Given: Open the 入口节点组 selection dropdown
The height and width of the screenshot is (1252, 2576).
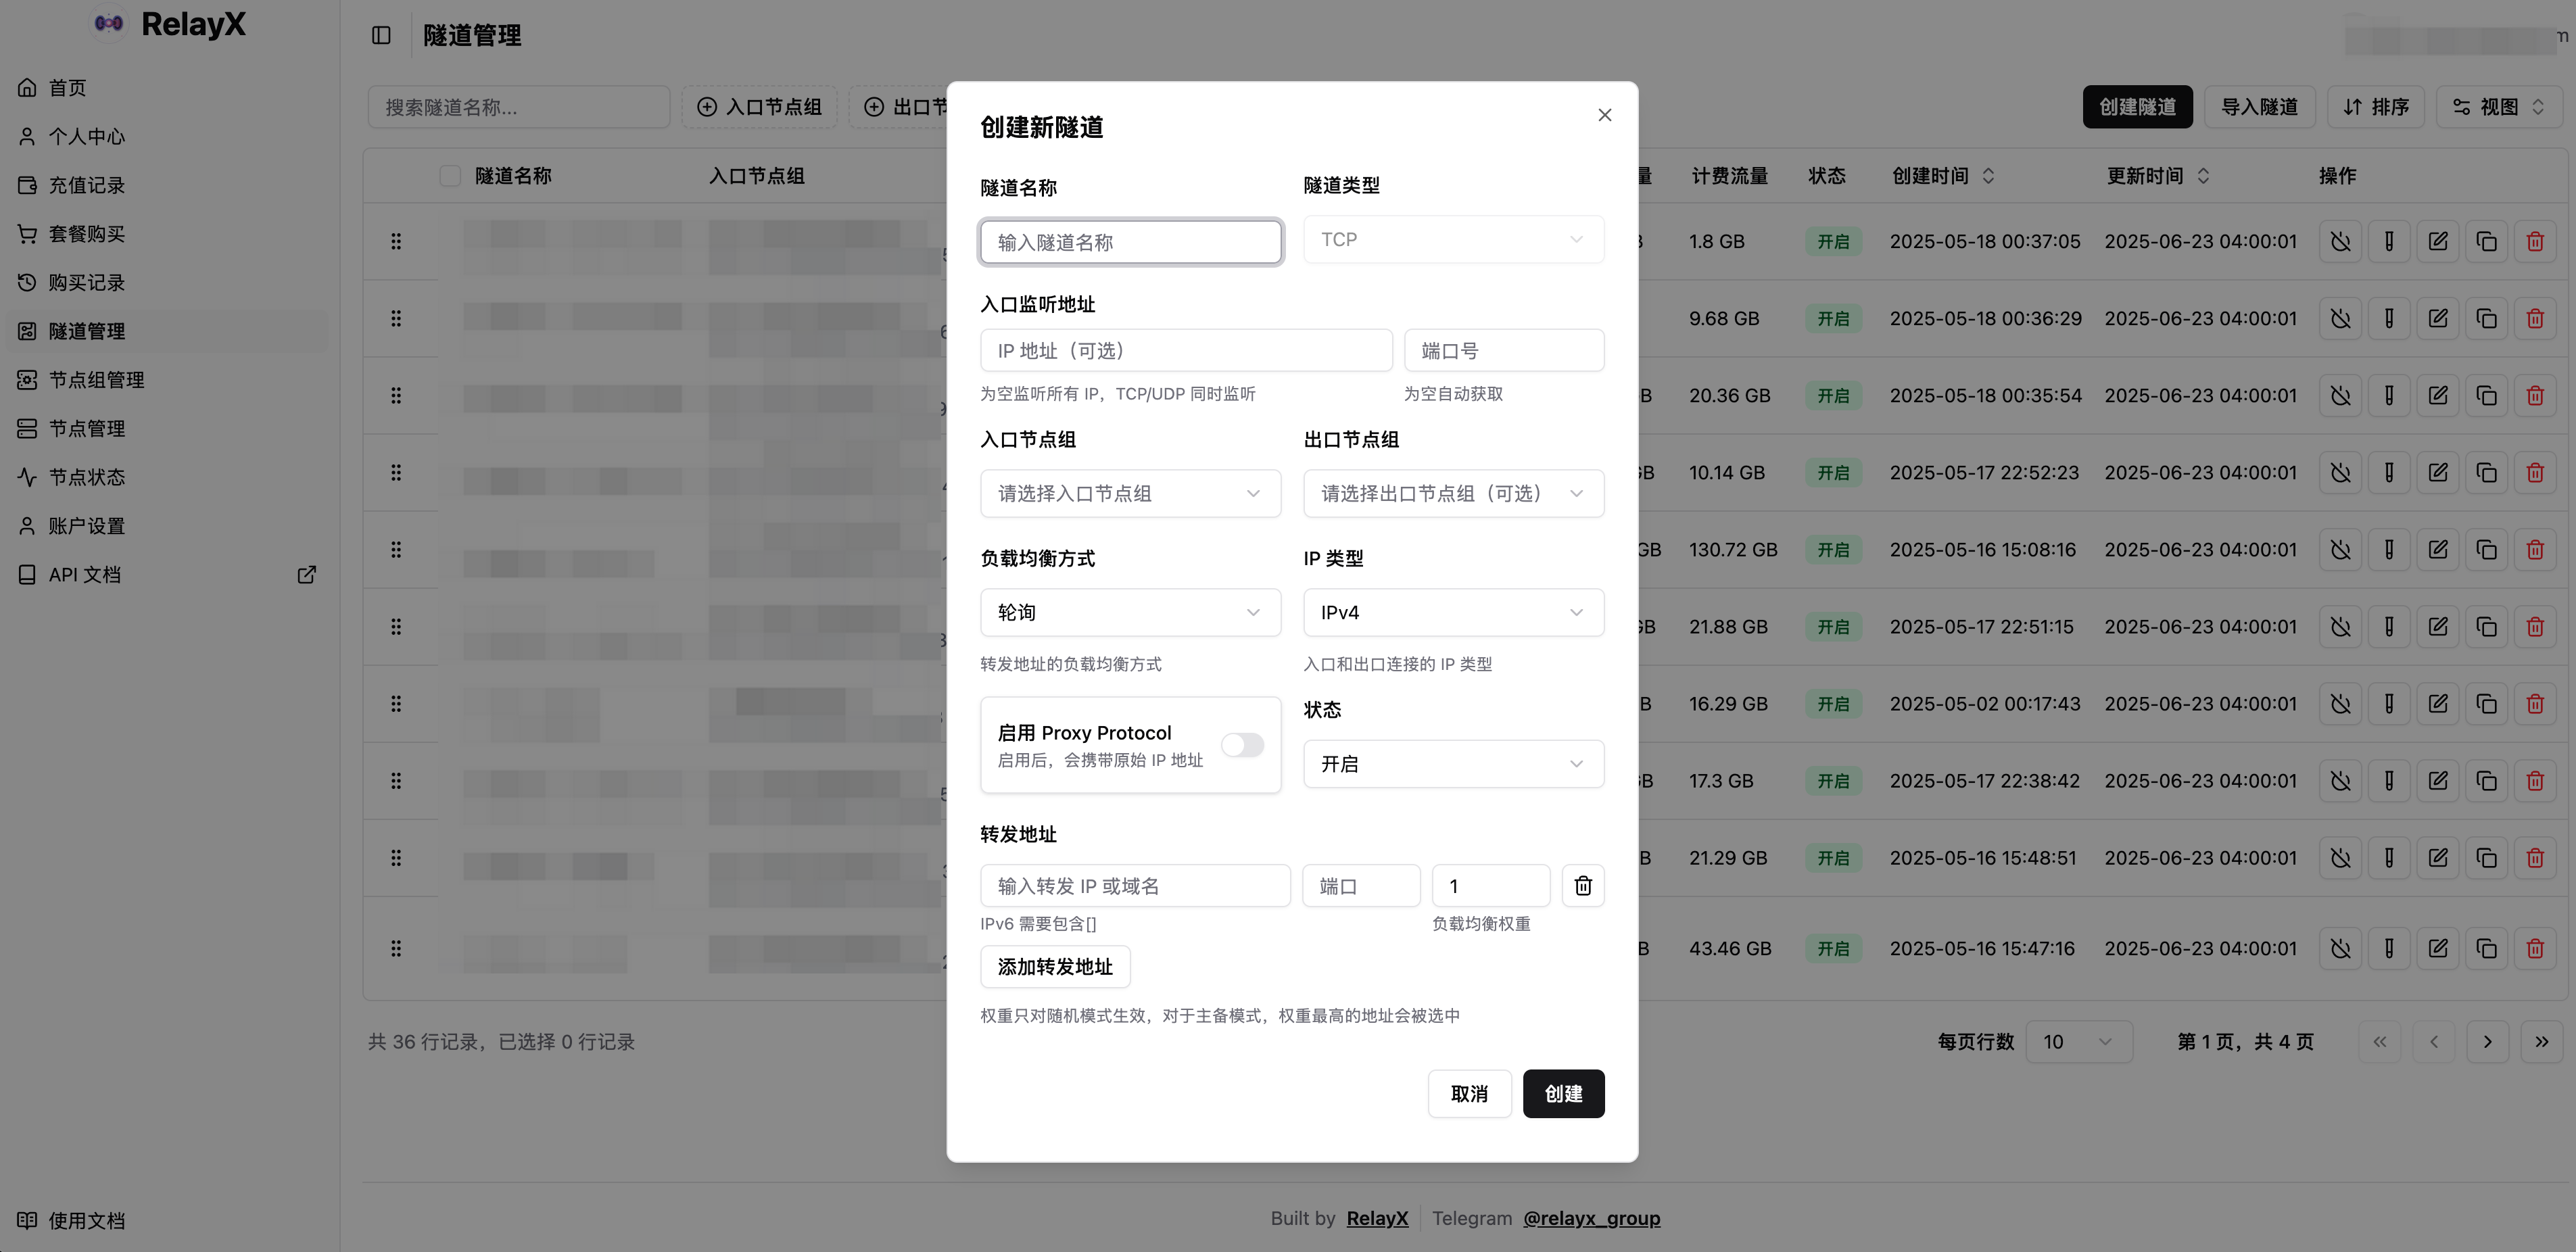Looking at the screenshot, I should [1130, 494].
